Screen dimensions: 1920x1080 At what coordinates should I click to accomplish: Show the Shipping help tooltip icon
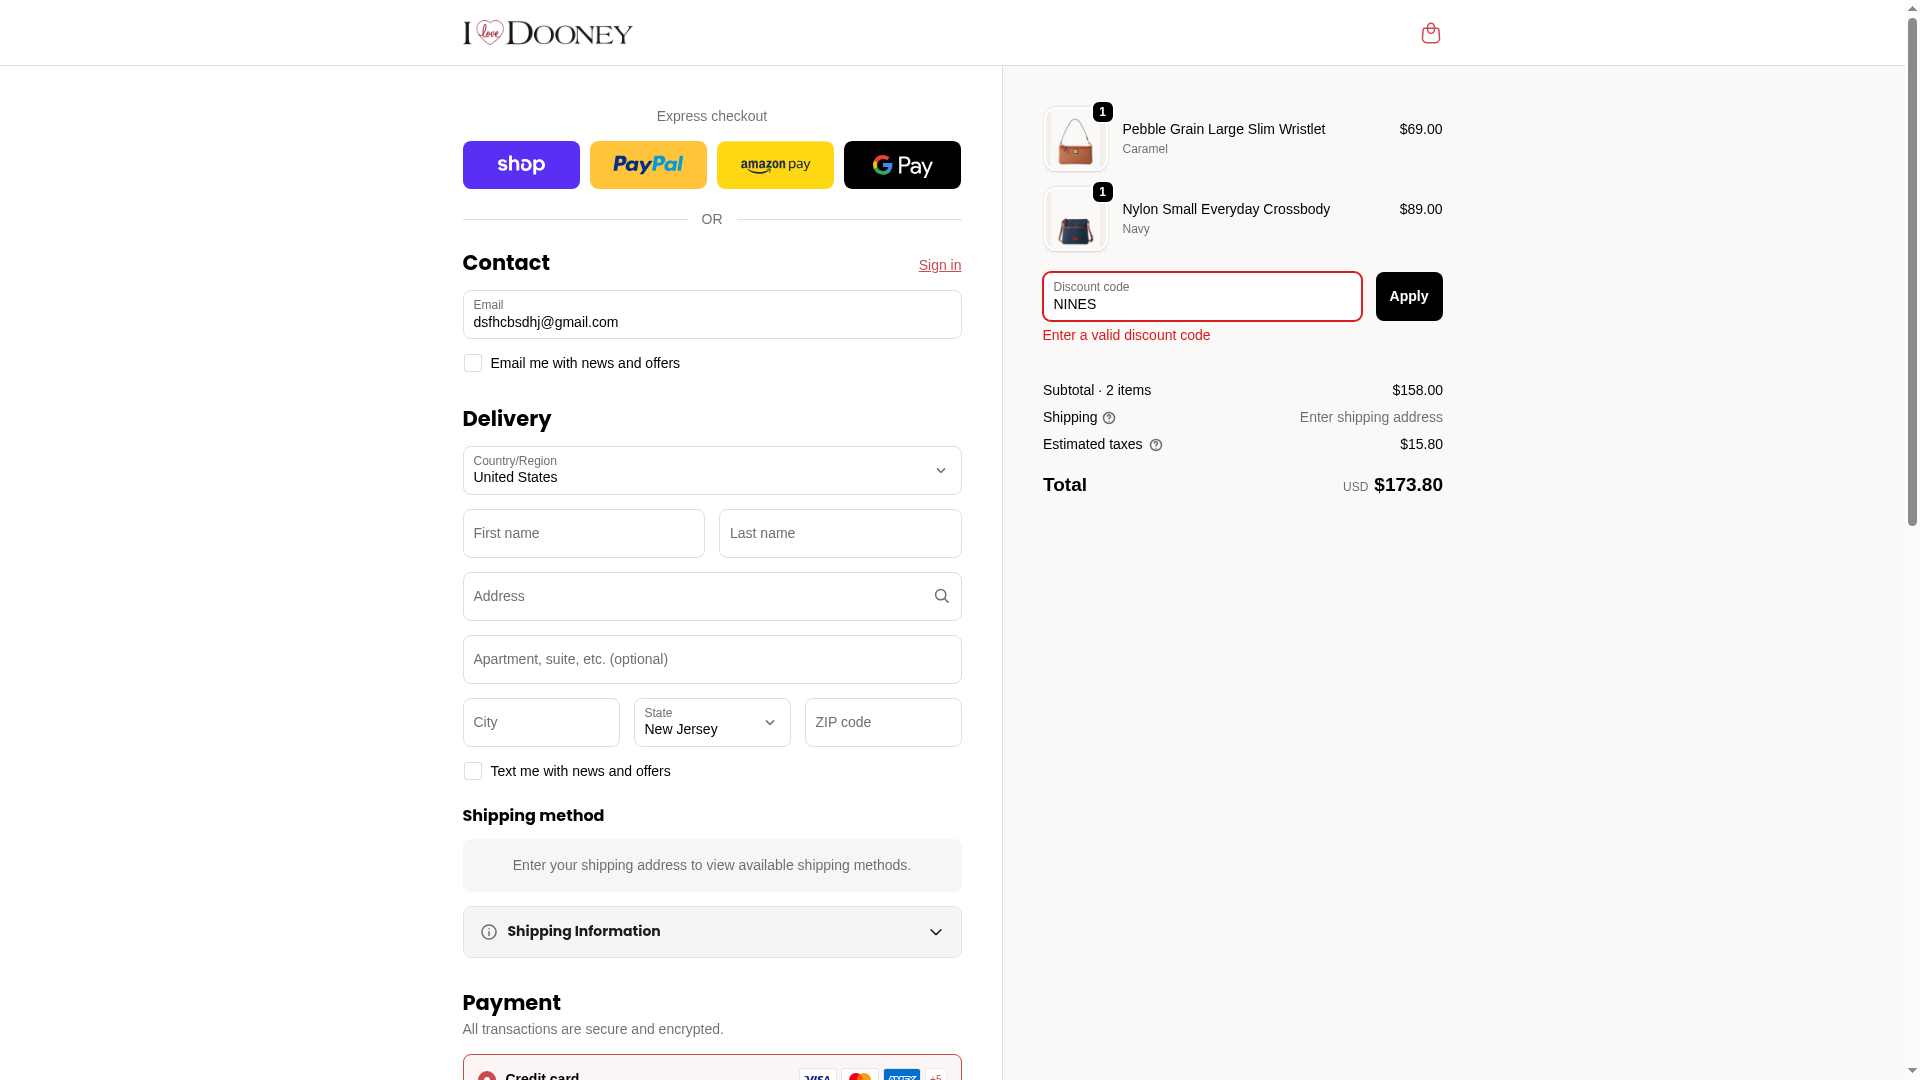pos(1109,418)
